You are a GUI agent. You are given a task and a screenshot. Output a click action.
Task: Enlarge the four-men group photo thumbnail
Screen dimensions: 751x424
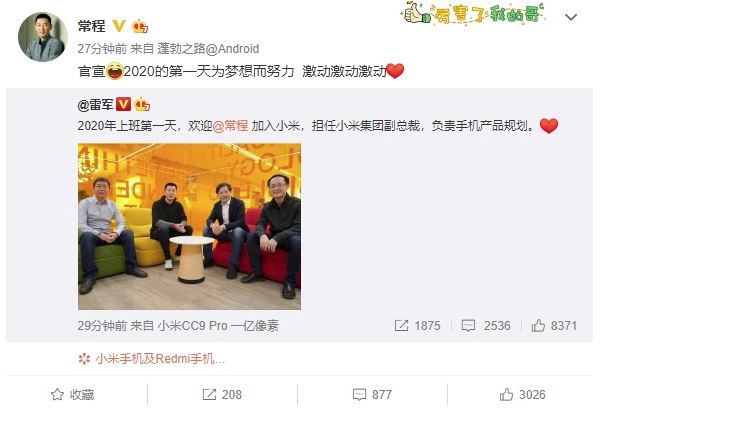[189, 227]
